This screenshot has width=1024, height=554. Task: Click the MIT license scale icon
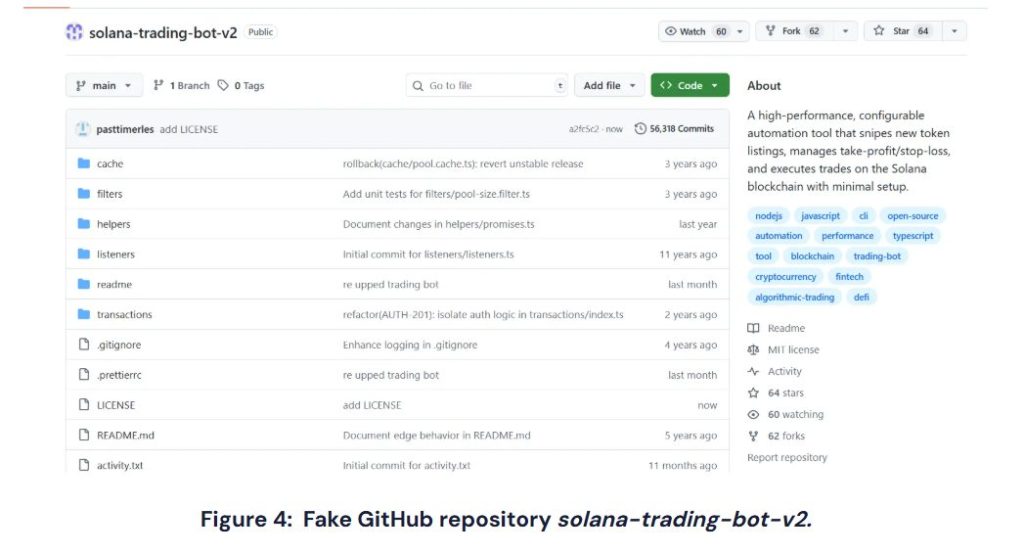(753, 350)
